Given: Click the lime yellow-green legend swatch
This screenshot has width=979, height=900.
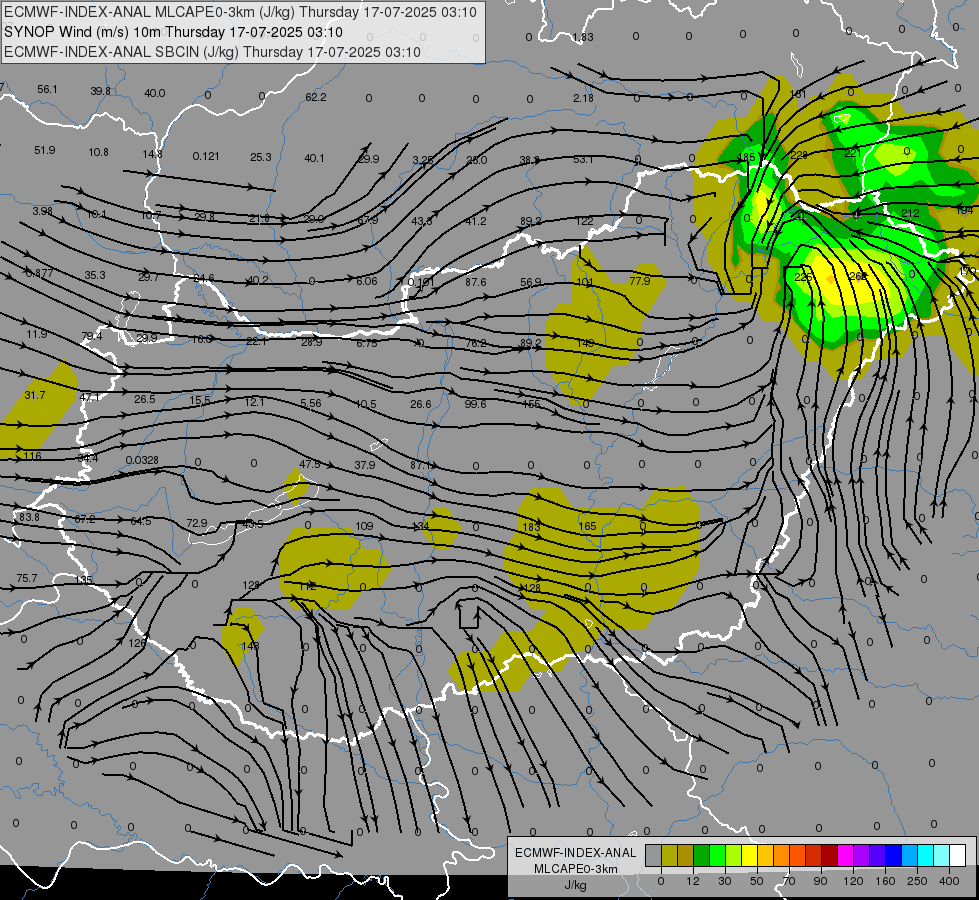Looking at the screenshot, I should click(x=734, y=856).
